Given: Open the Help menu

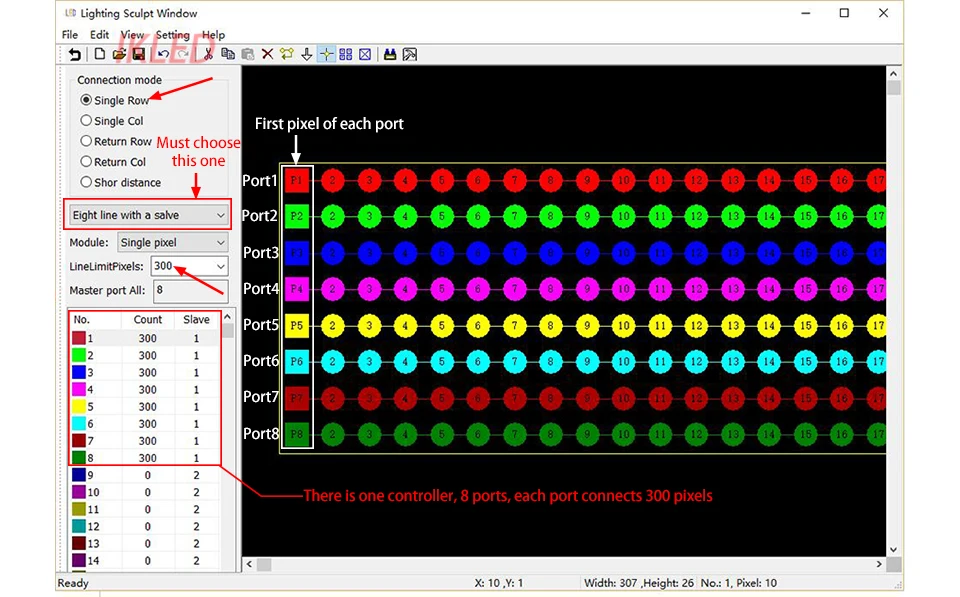Looking at the screenshot, I should tap(214, 35).
